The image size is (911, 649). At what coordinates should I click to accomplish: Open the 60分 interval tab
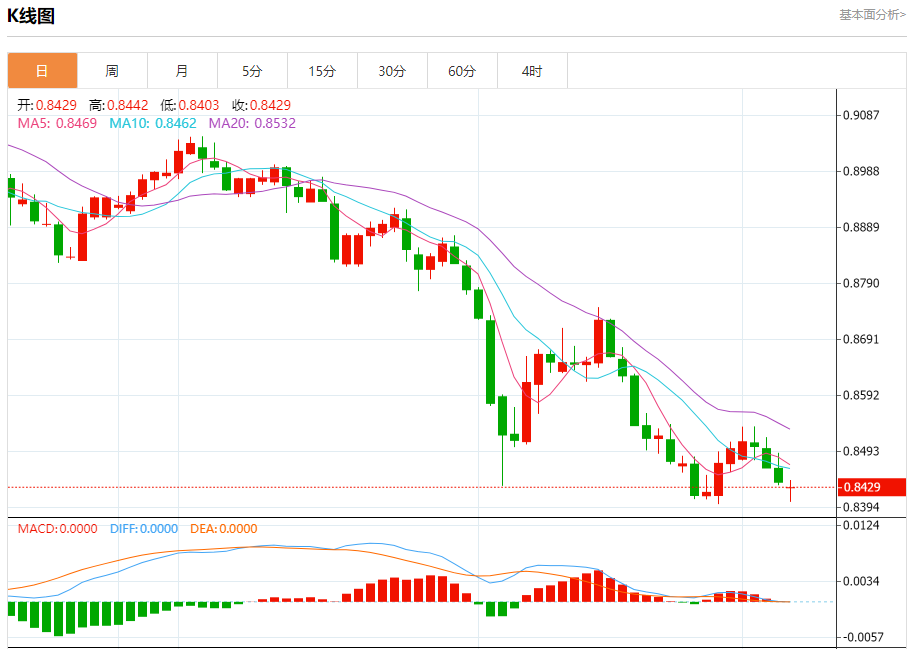click(462, 71)
